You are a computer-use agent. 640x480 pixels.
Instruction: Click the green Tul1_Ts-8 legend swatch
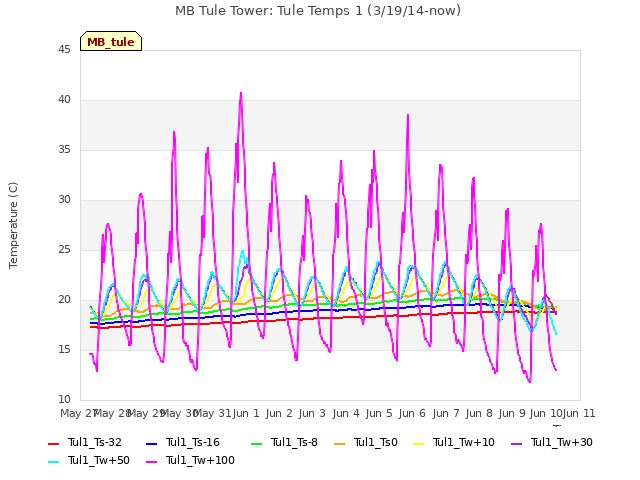(256, 443)
